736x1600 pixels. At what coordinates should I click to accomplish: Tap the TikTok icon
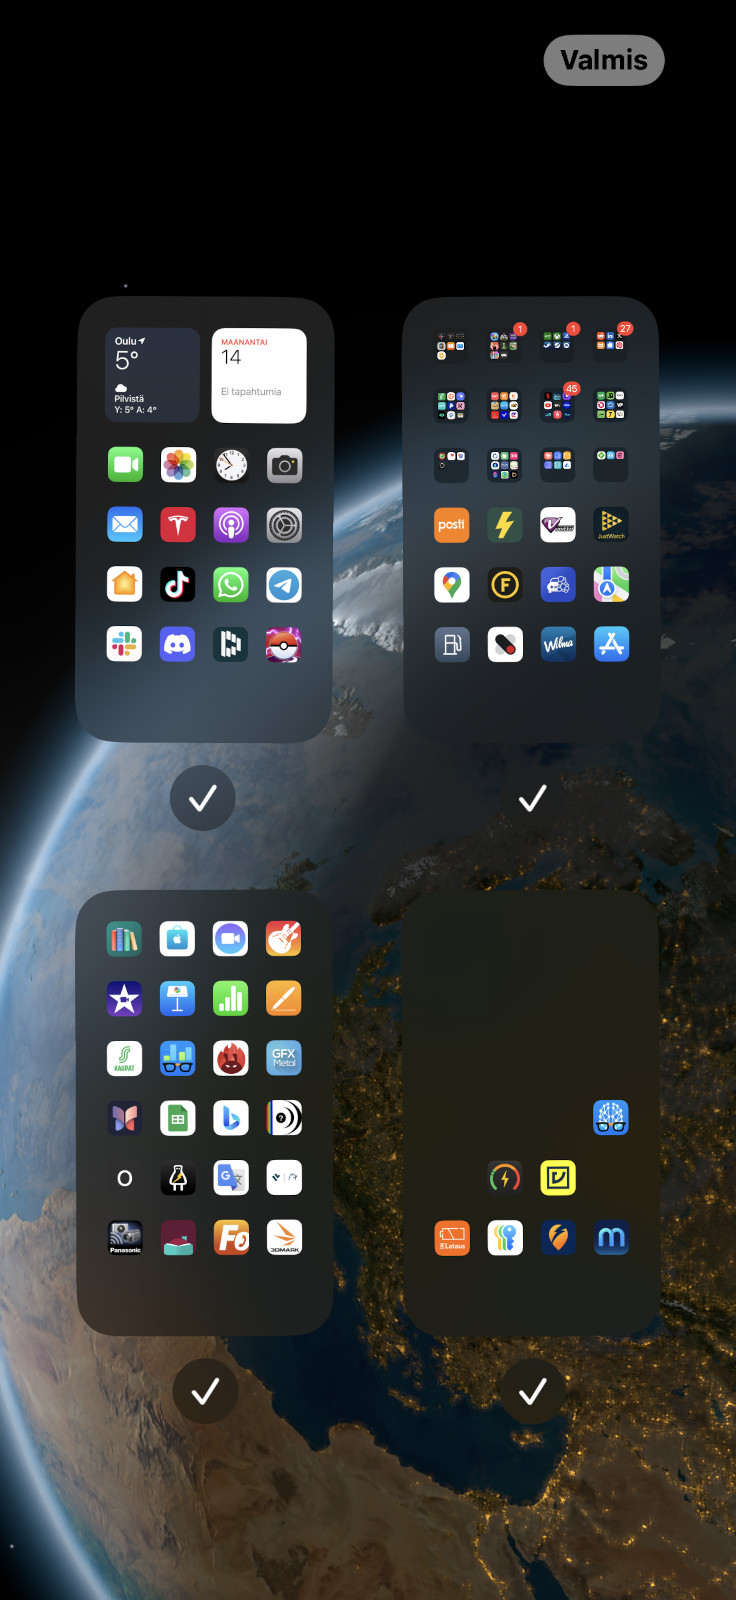[178, 585]
